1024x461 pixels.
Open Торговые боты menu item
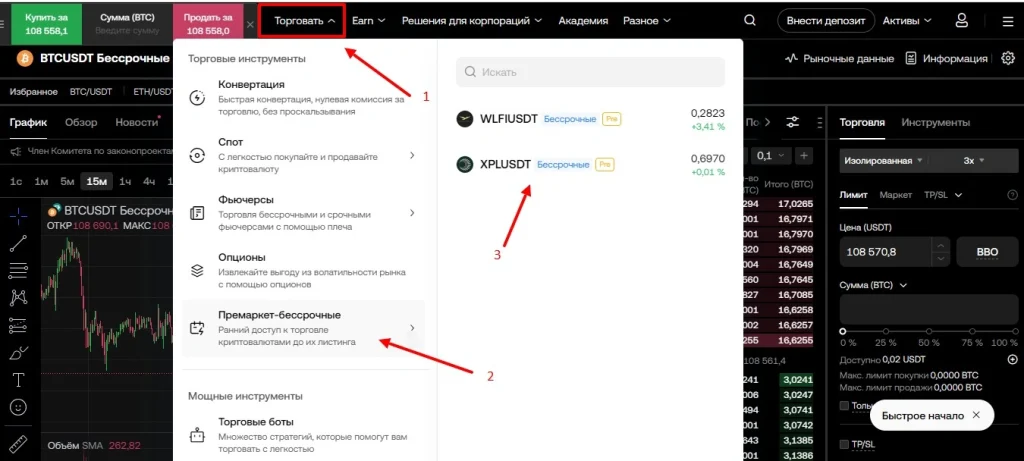303,435
